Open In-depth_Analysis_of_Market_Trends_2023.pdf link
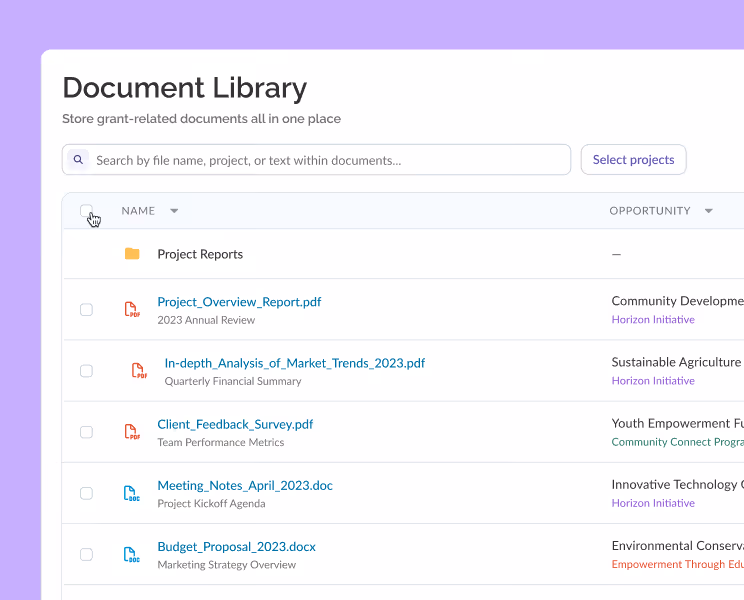 [295, 363]
